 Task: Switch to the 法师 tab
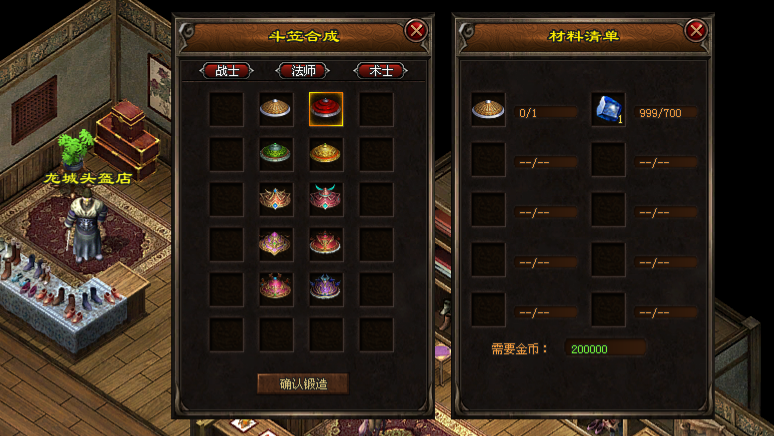pos(303,71)
